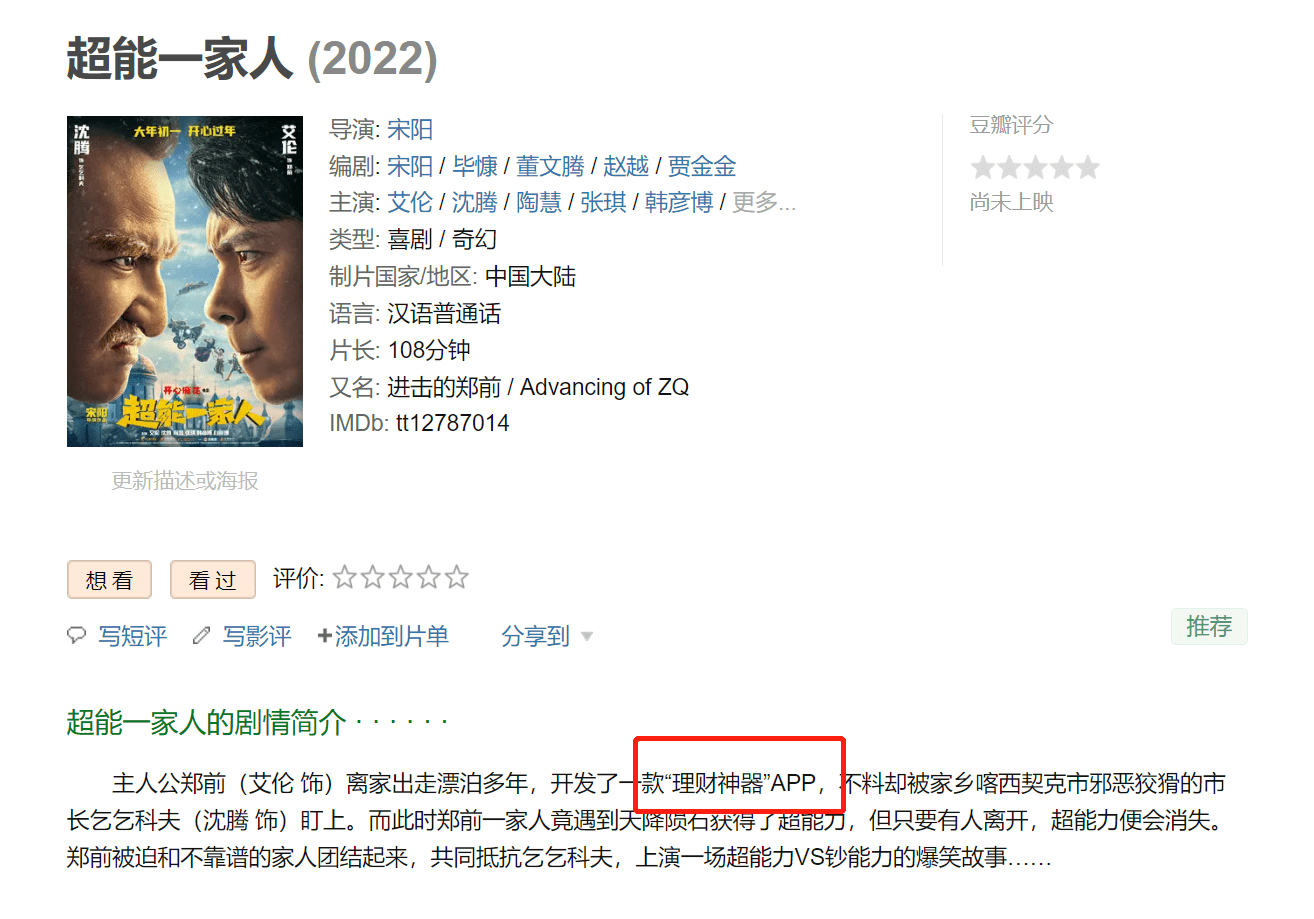
Task: Mark movie as 想看
Action: (x=109, y=580)
